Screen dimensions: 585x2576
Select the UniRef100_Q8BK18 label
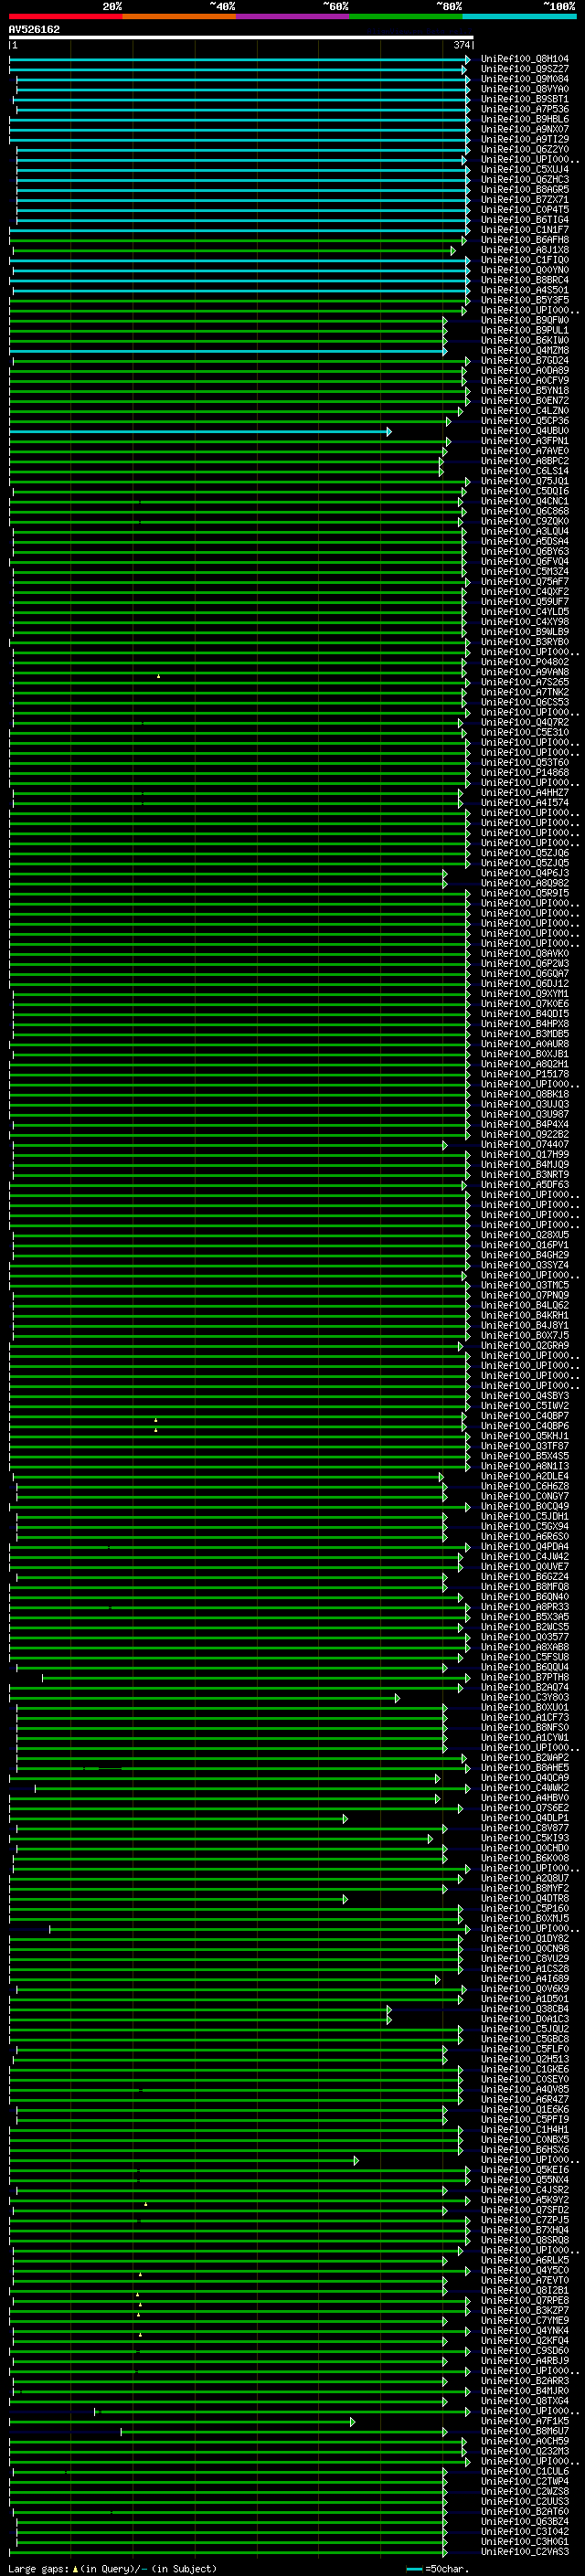tap(524, 1094)
